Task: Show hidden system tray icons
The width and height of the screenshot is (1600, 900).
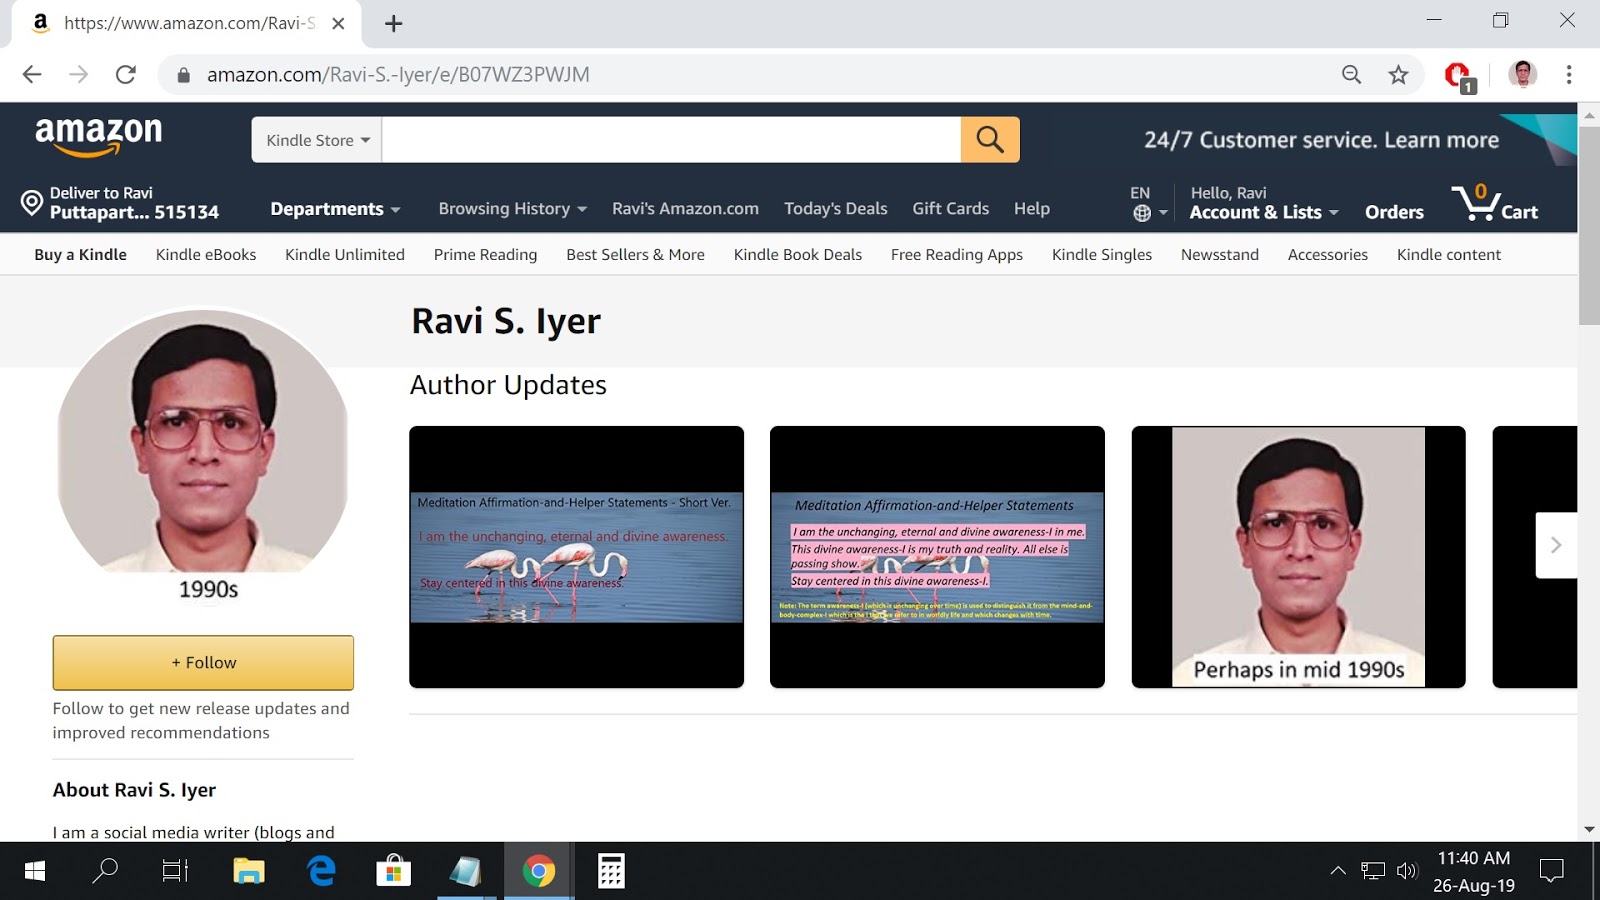Action: click(1338, 871)
